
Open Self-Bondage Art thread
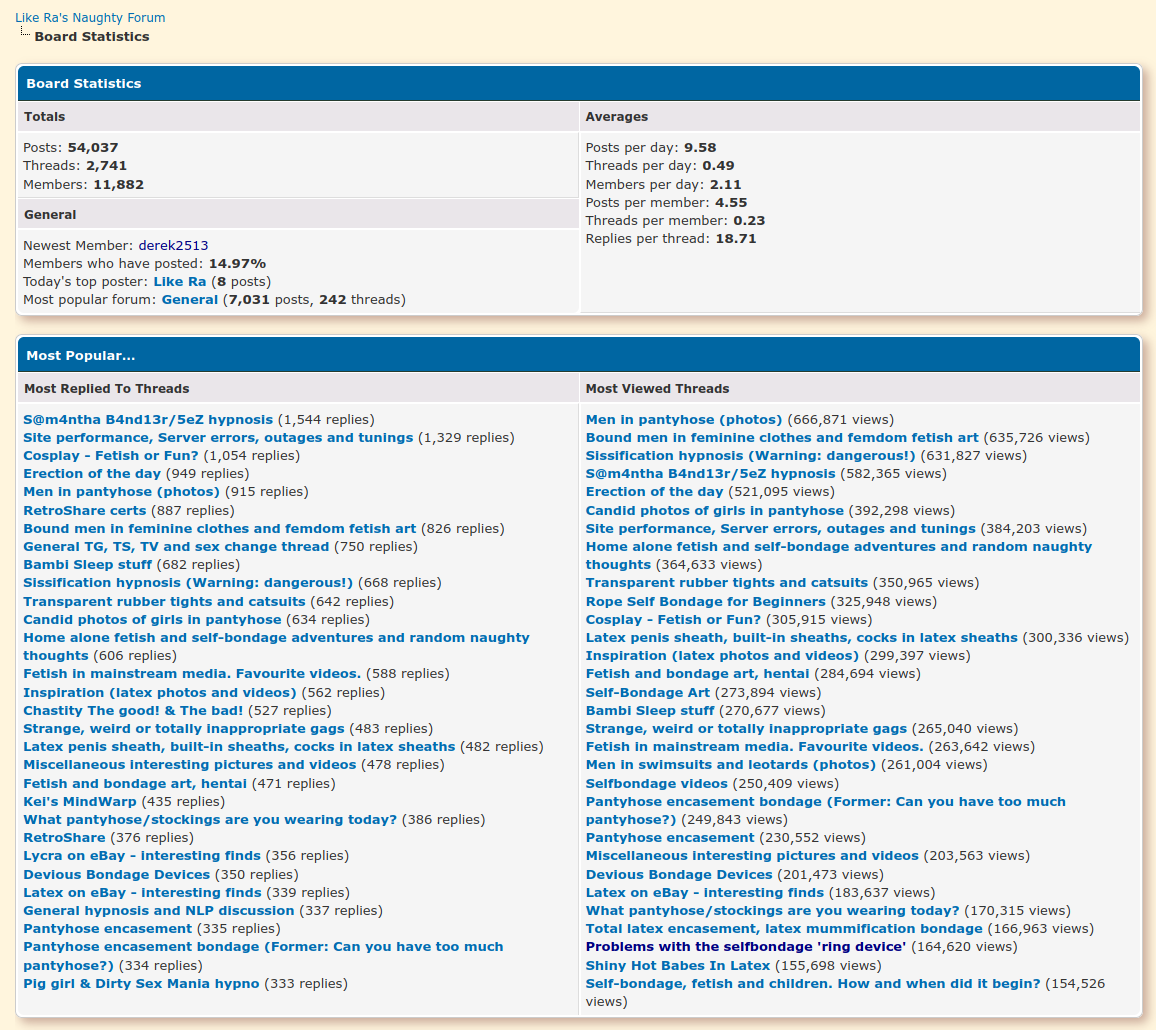pos(647,693)
